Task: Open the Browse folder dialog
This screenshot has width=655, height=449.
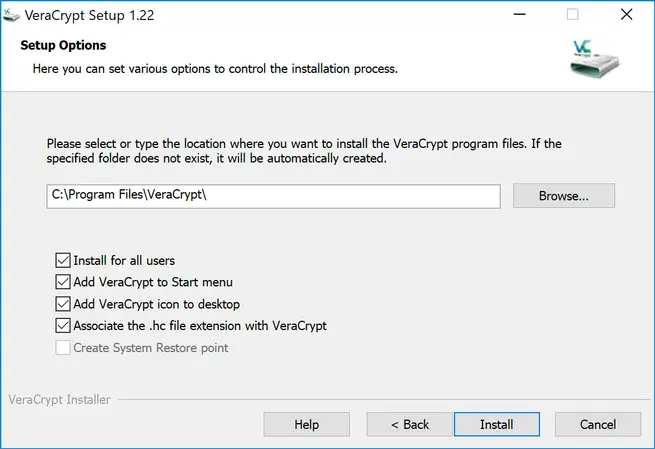Action: [563, 196]
